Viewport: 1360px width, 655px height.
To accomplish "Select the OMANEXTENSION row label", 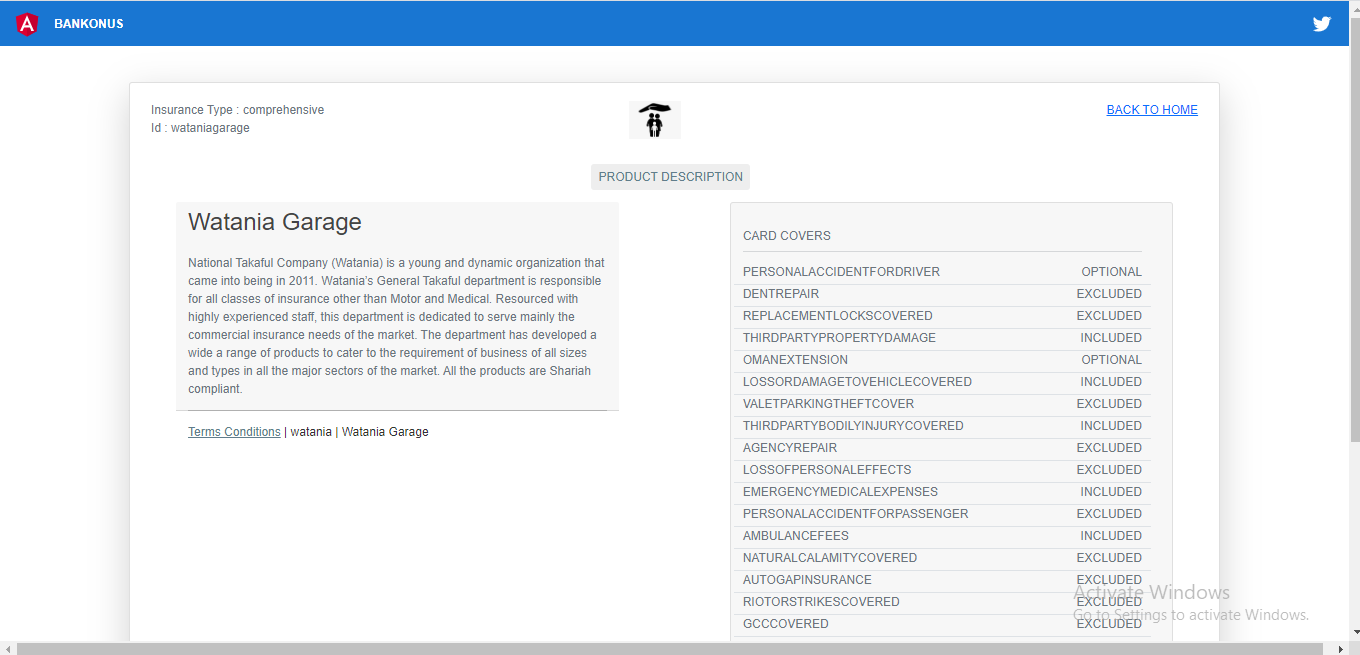I will [795, 360].
